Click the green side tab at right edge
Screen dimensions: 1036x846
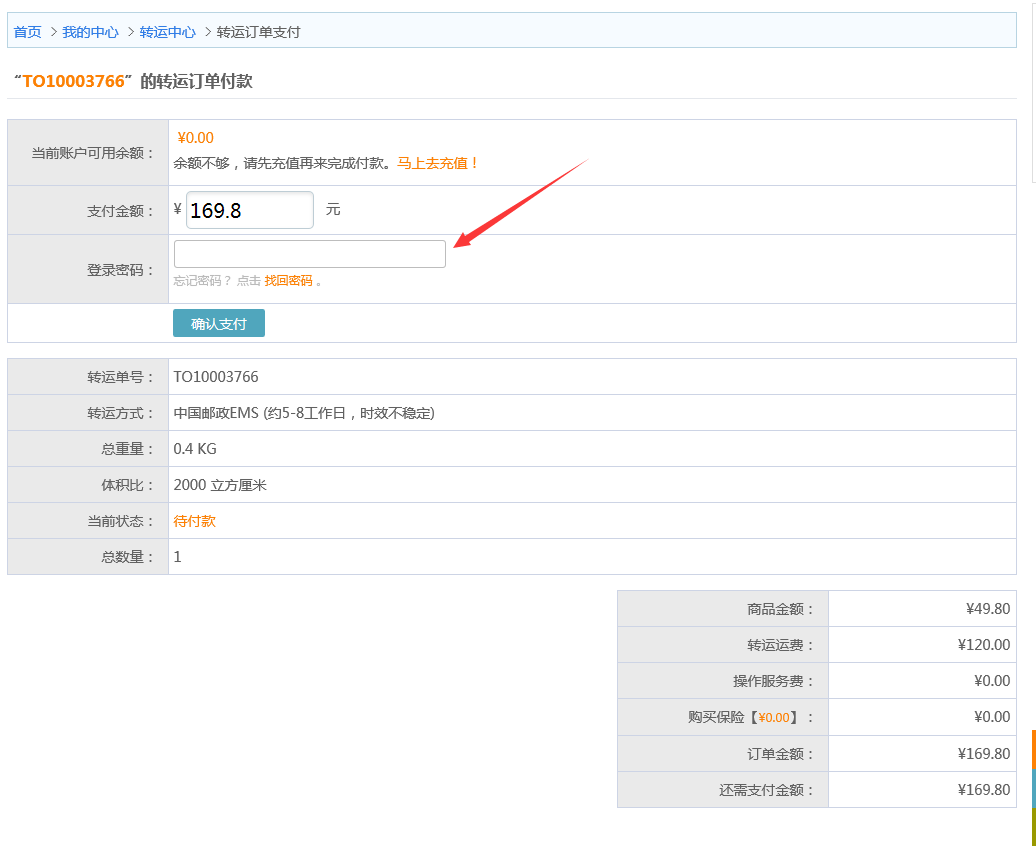1033,826
